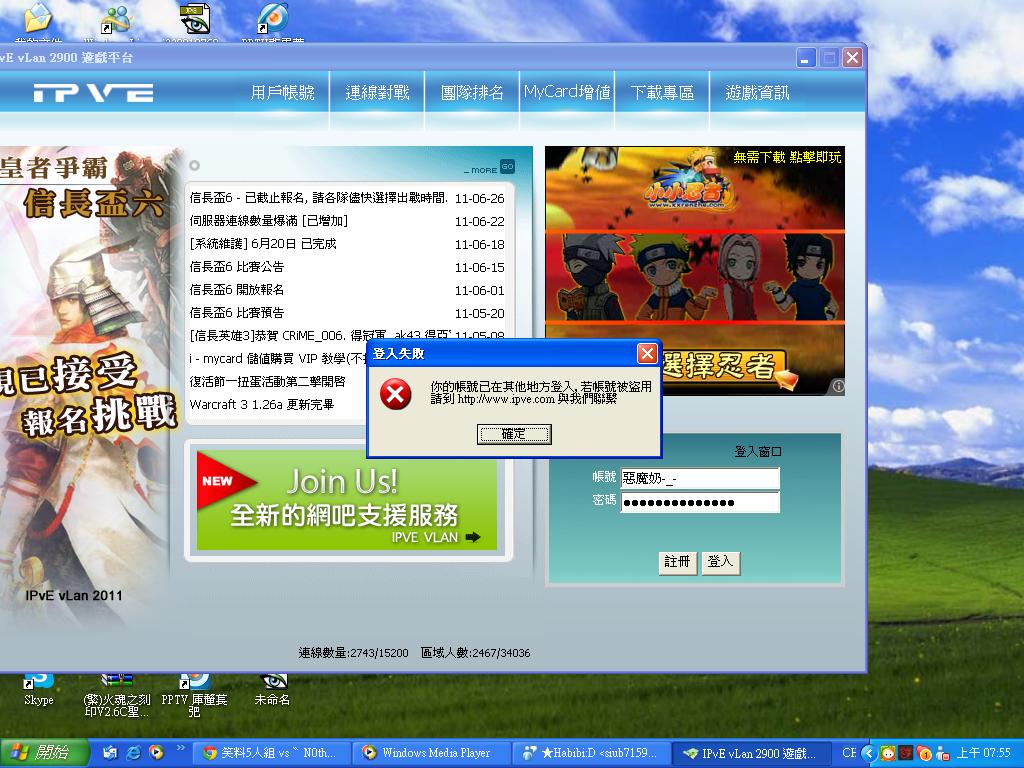The image size is (1024, 768).
Task: Click the 登入 login button
Action: pyautogui.click(x=720, y=562)
